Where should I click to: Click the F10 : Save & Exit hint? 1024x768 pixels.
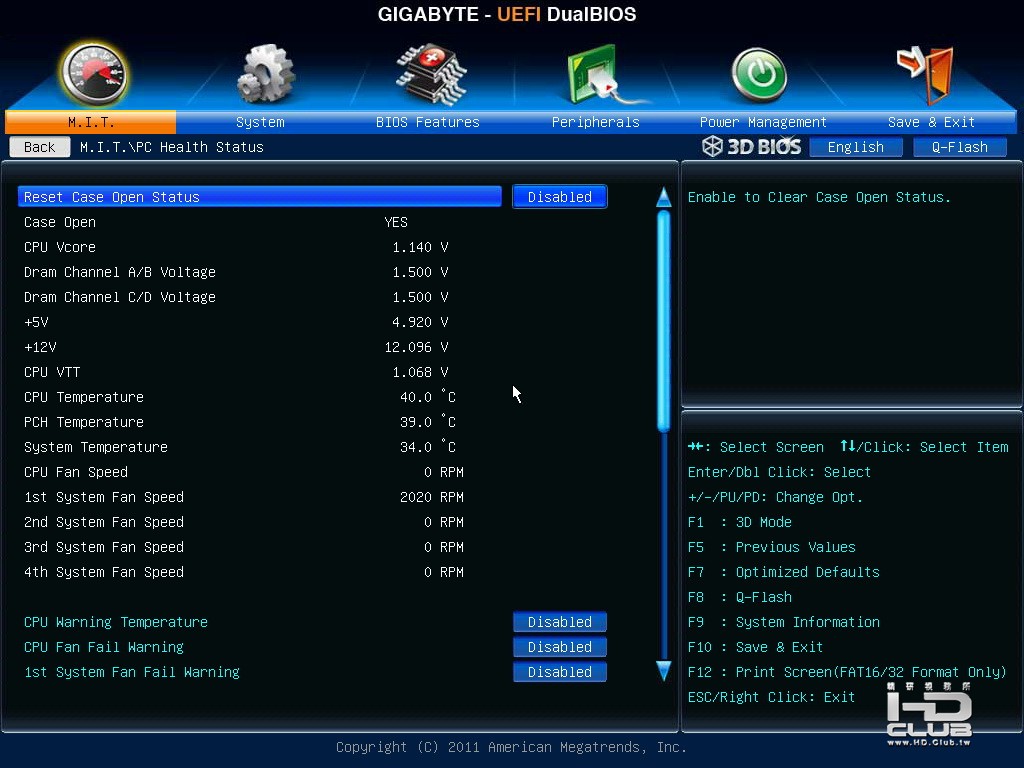click(755, 647)
